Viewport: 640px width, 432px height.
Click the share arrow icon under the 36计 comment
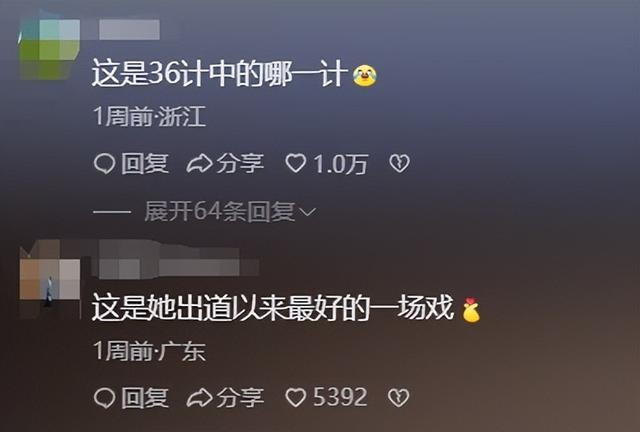click(199, 164)
